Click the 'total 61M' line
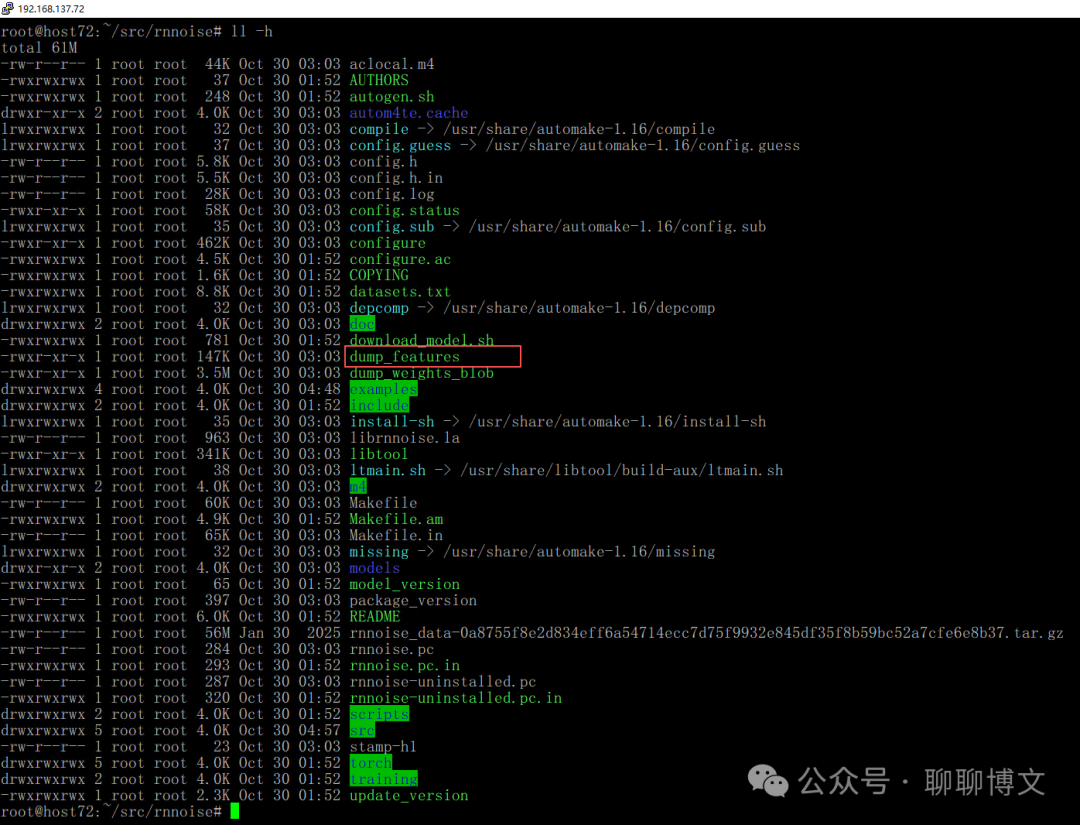Screen dimensions: 1080x825 click(39, 48)
